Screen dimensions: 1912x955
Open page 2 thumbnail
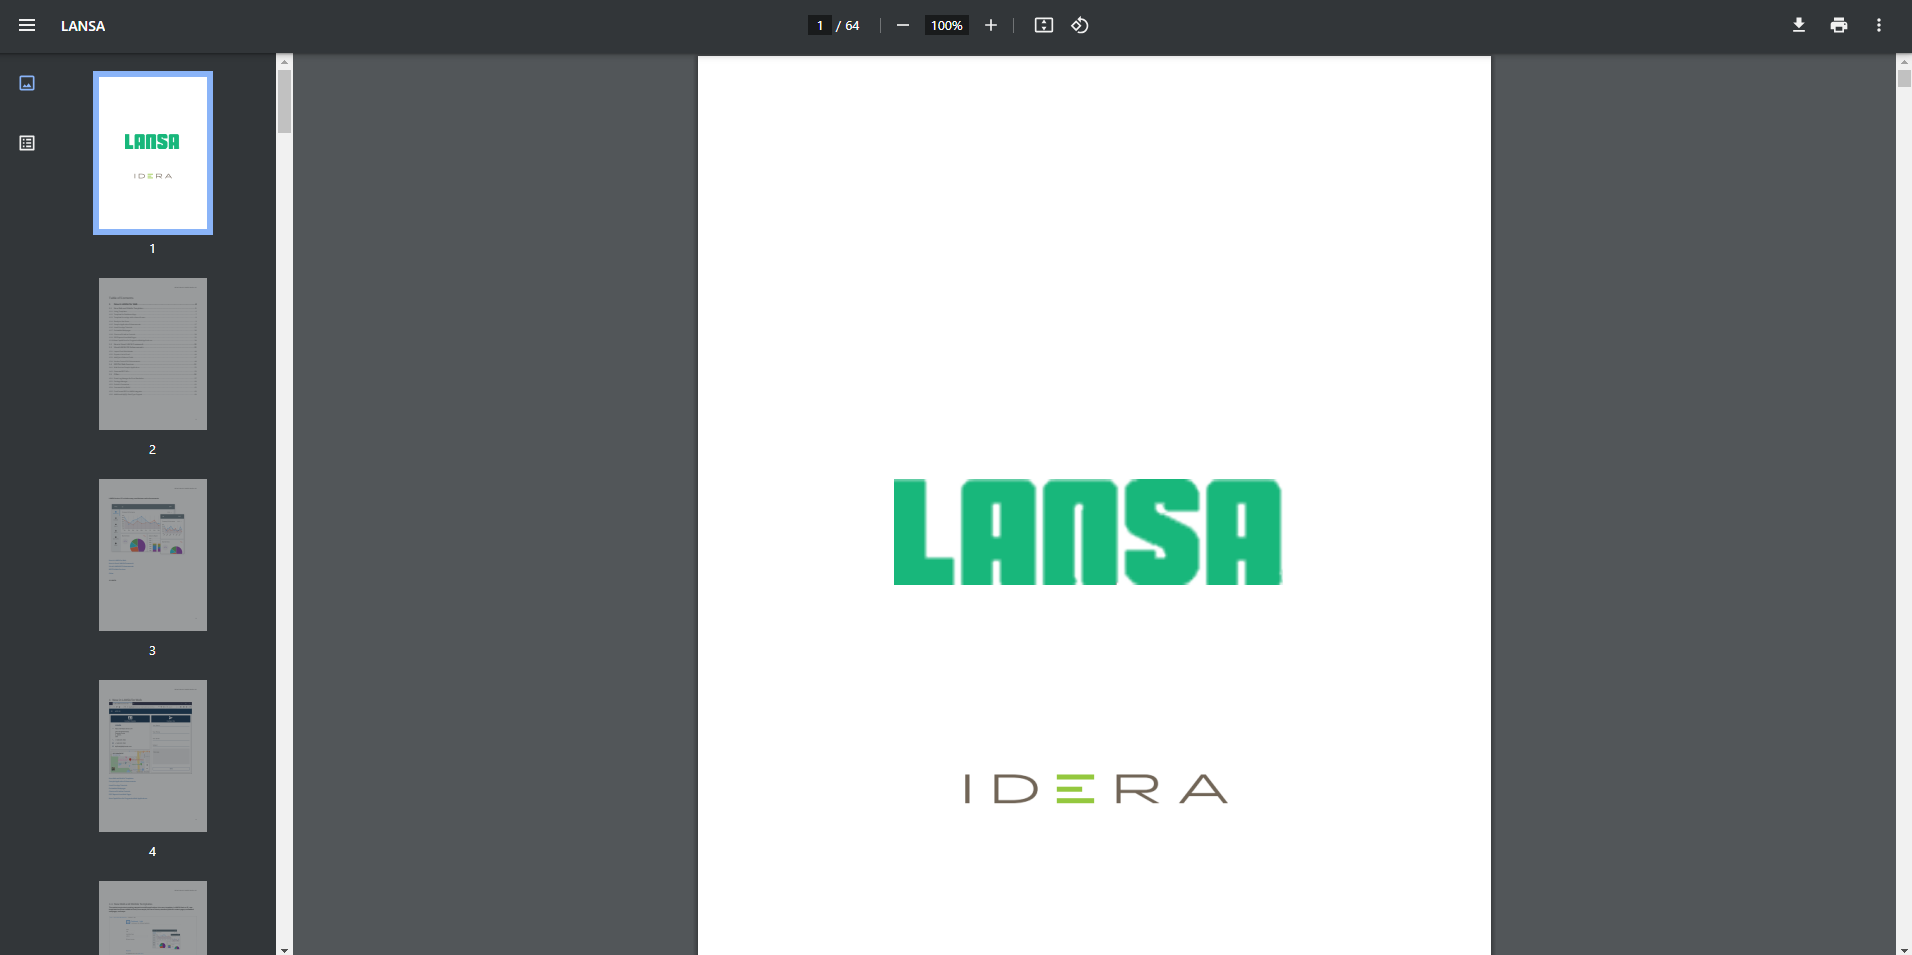[x=153, y=354]
